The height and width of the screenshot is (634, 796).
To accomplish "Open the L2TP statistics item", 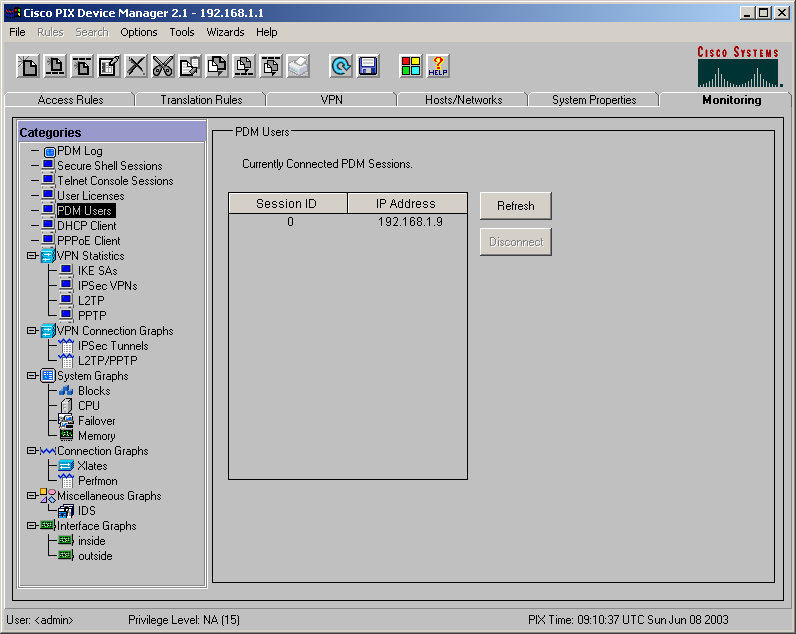I will [91, 301].
